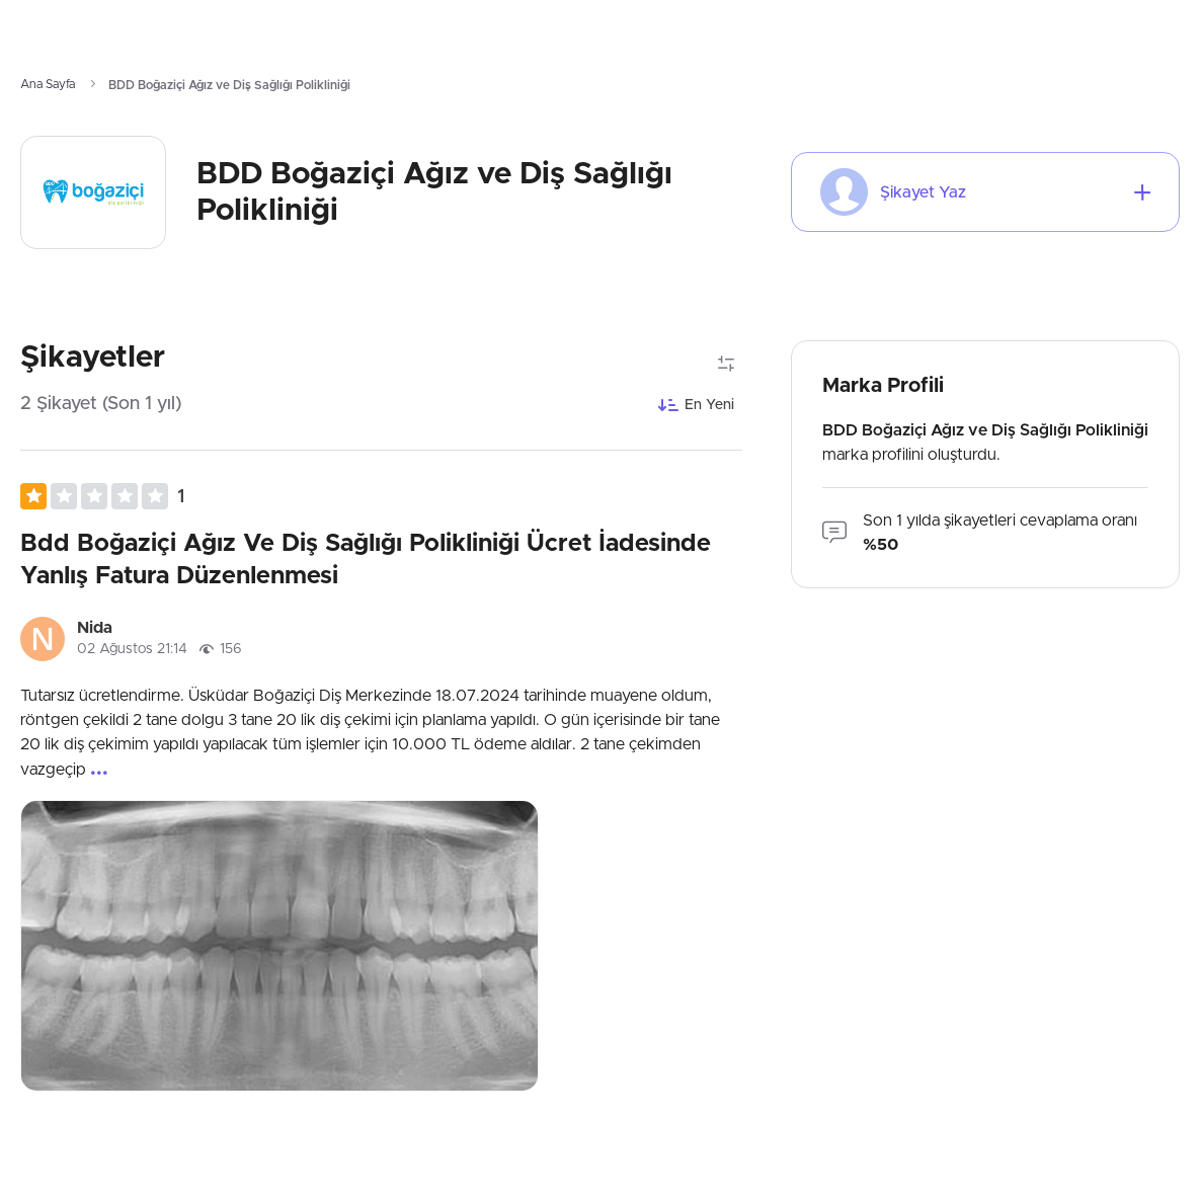Screen dimensions: 1200x1200
Task: Open the BDD Boğaziçi breadcrumb link
Action: tap(229, 85)
